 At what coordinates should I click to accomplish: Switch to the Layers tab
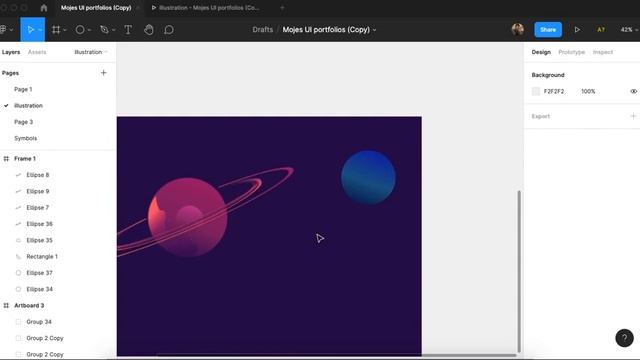pyautogui.click(x=11, y=52)
